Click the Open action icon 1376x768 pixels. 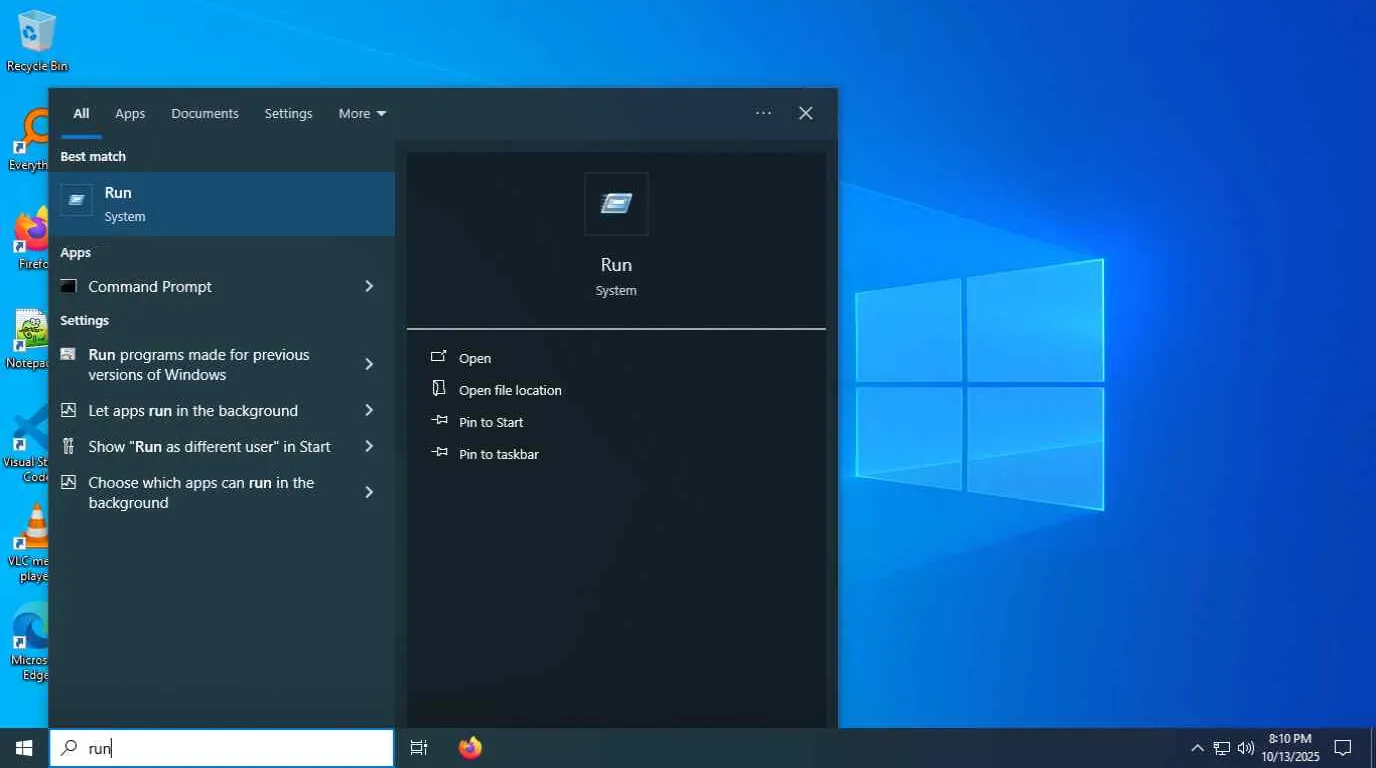(x=438, y=357)
